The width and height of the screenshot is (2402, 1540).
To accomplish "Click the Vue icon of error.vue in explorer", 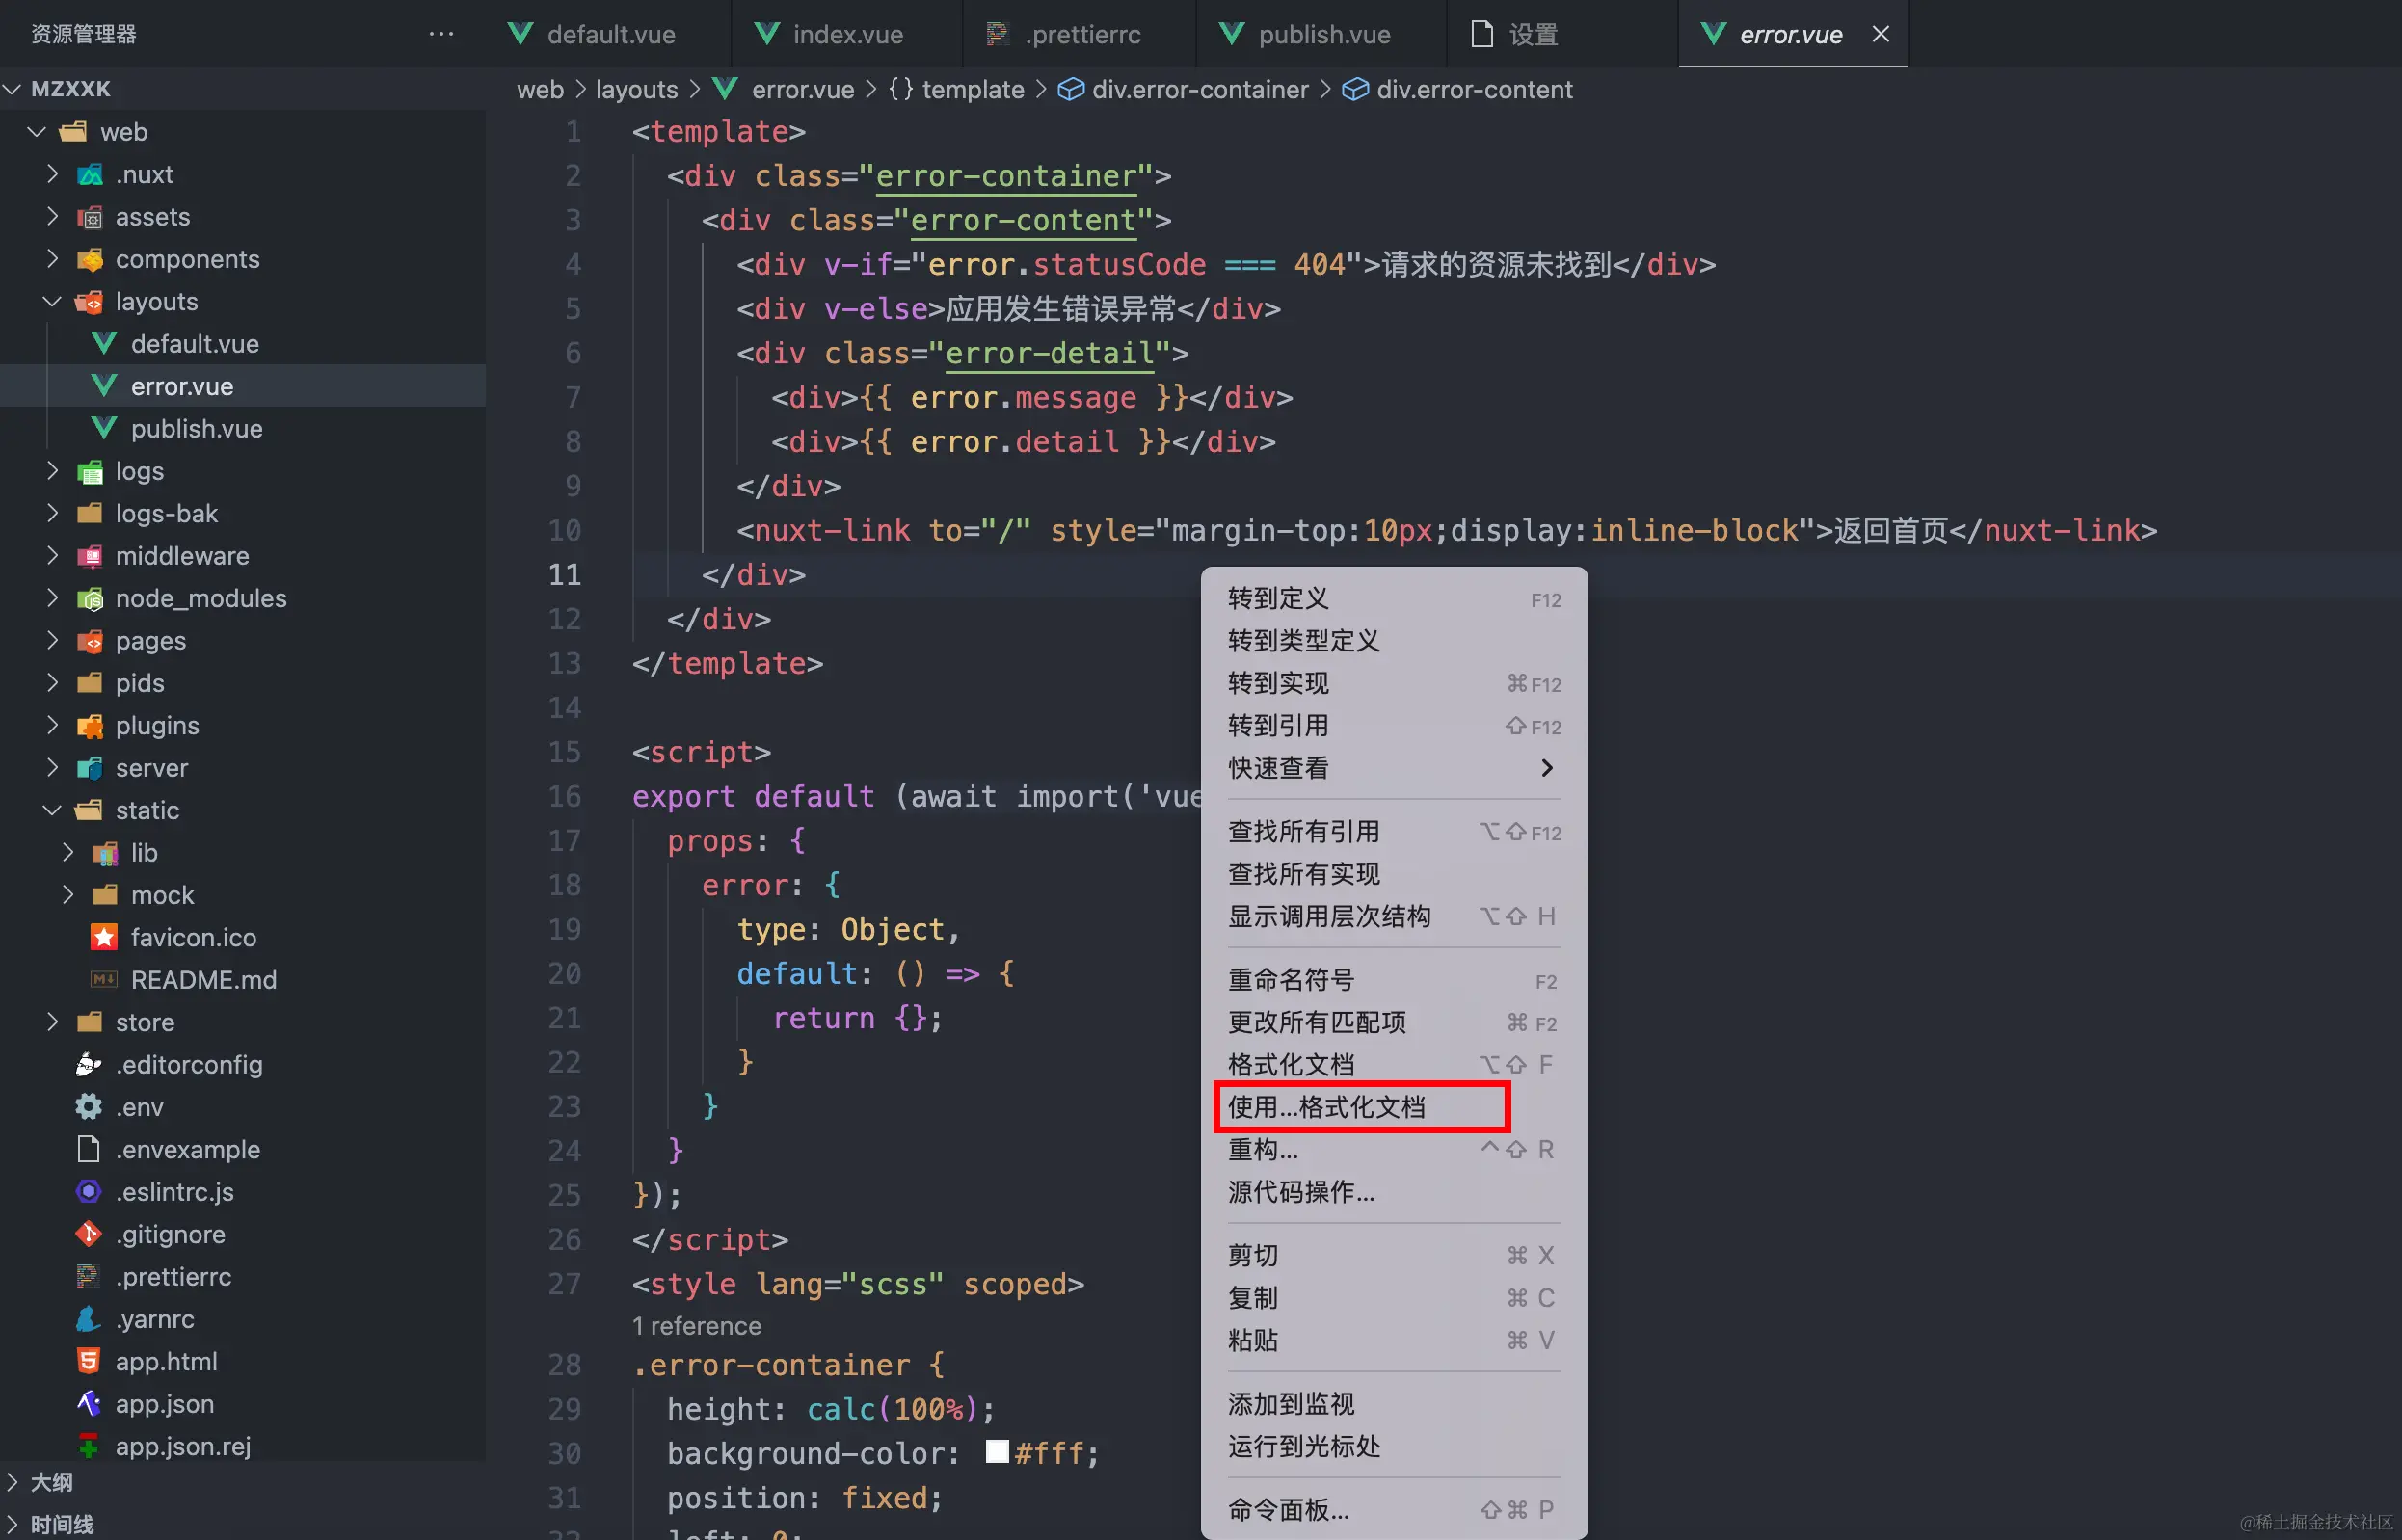I will tap(104, 386).
